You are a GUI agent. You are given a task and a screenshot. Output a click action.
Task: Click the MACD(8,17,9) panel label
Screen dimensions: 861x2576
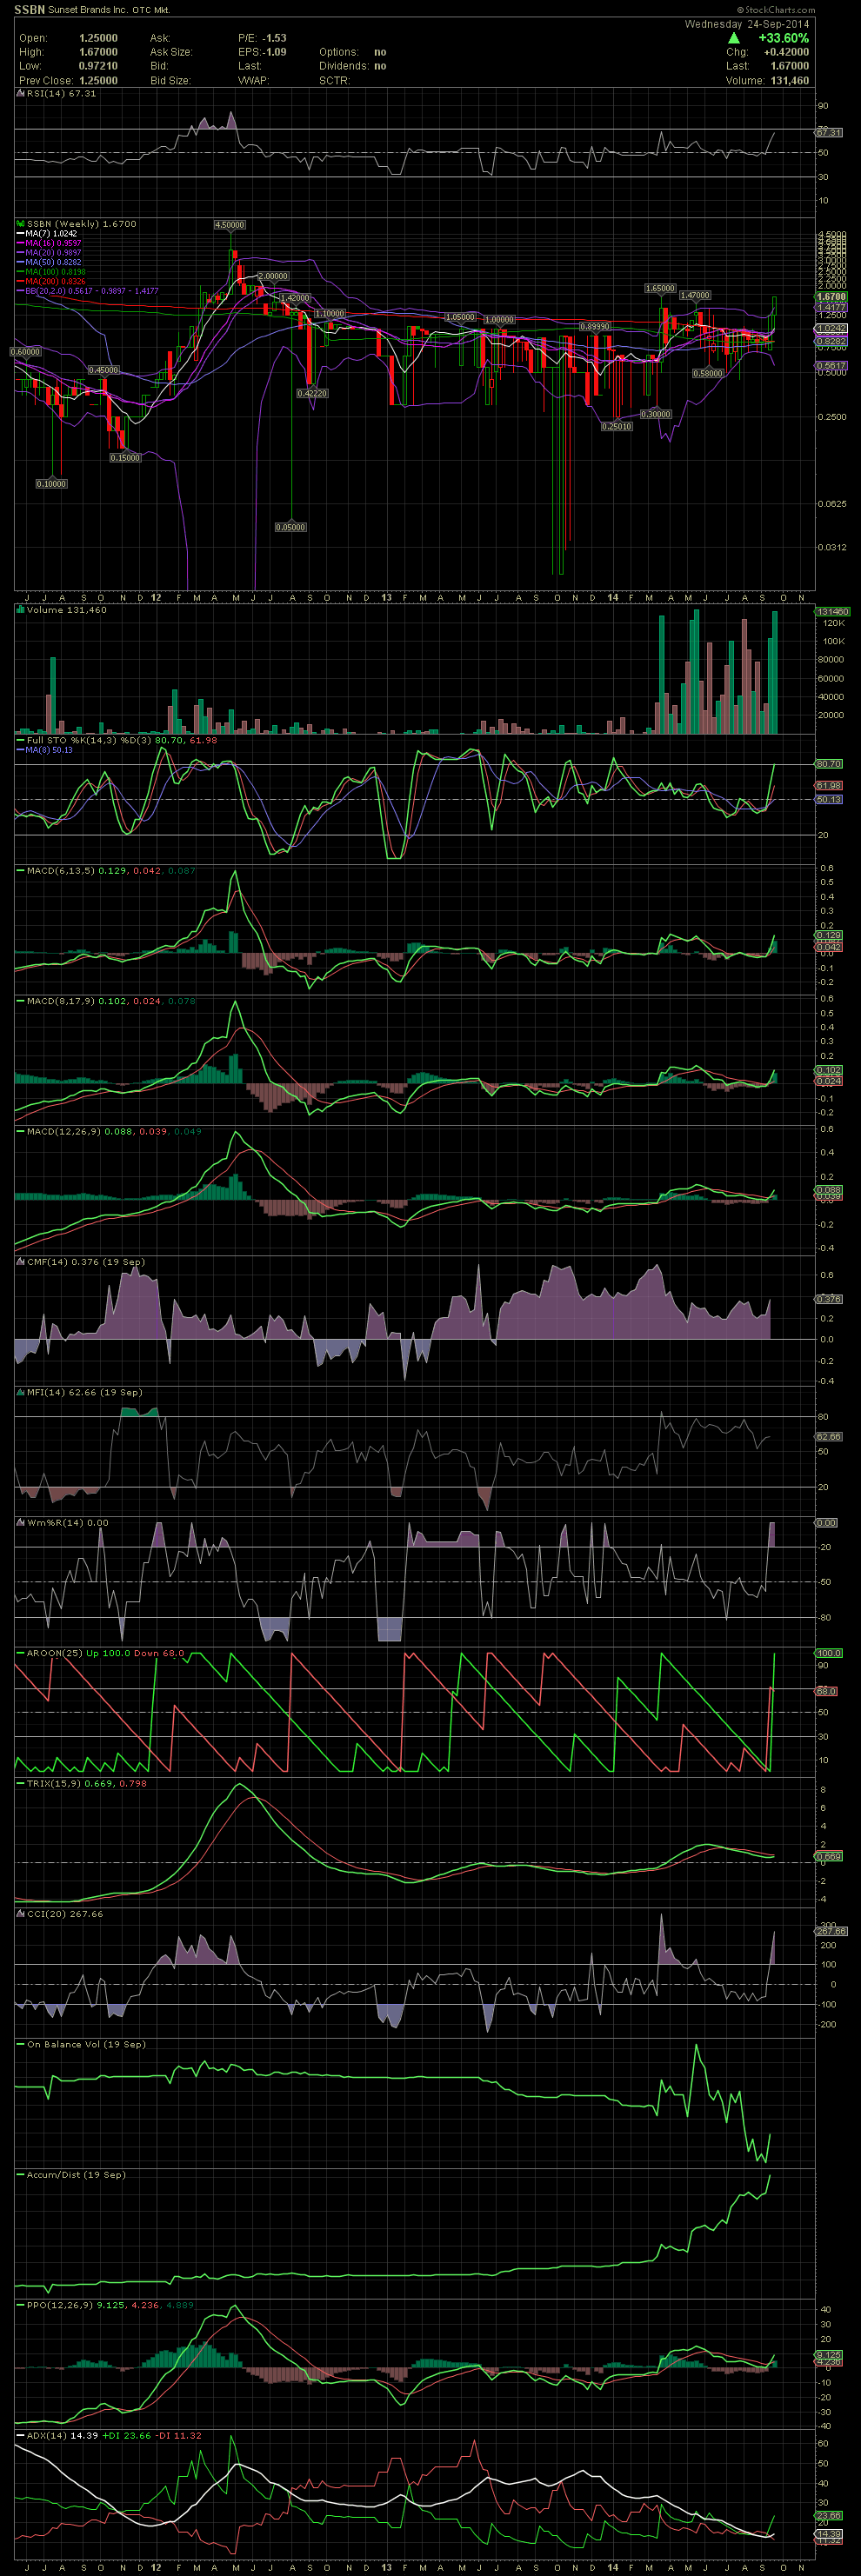point(105,1001)
